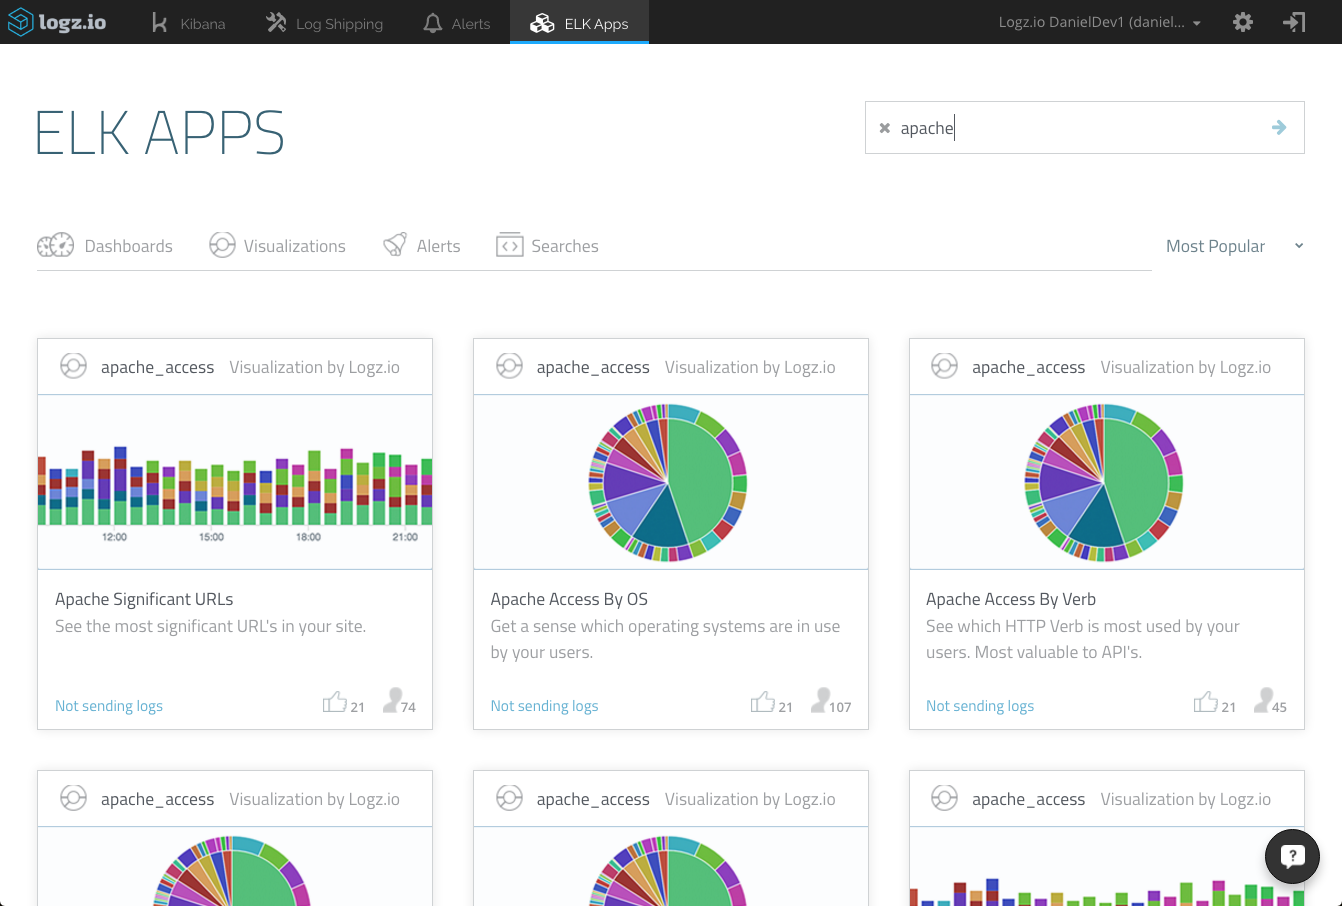Click Not sending logs on Access By OS card
The height and width of the screenshot is (906, 1342).
544,706
